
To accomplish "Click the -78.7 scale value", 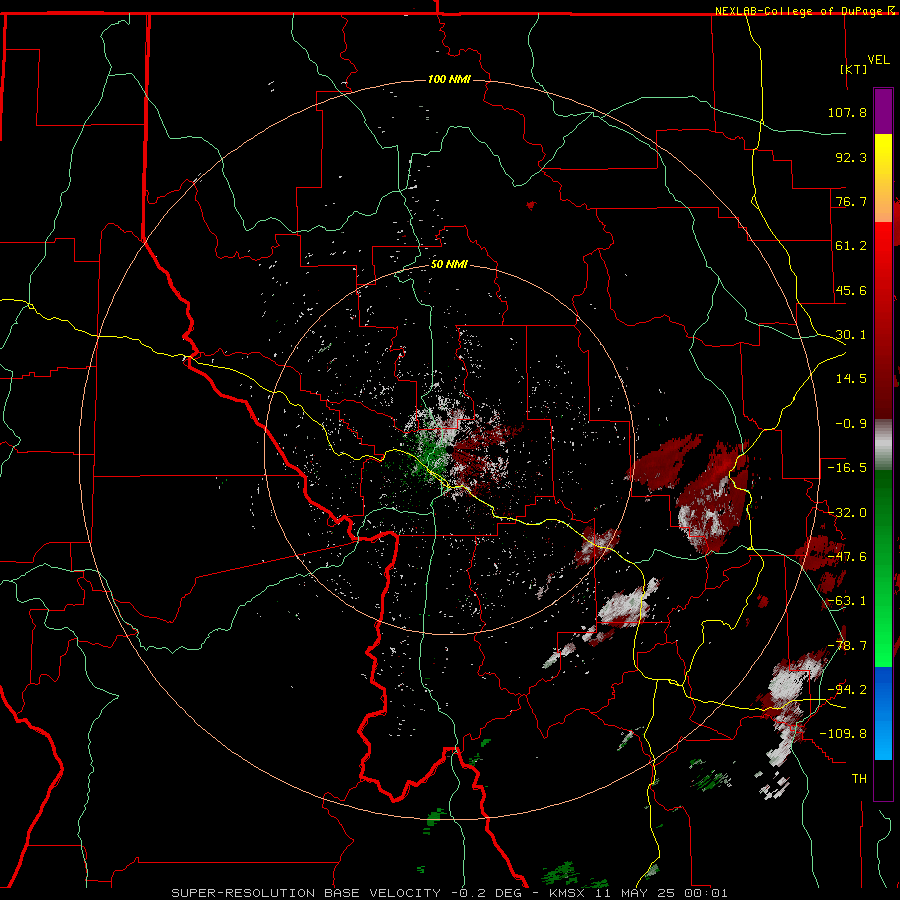I will [847, 646].
